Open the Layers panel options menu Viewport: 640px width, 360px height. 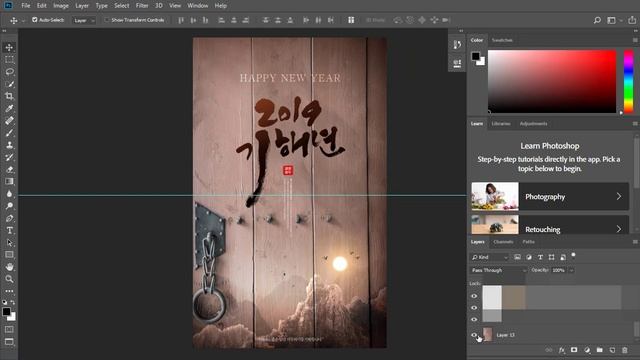[x=635, y=242]
